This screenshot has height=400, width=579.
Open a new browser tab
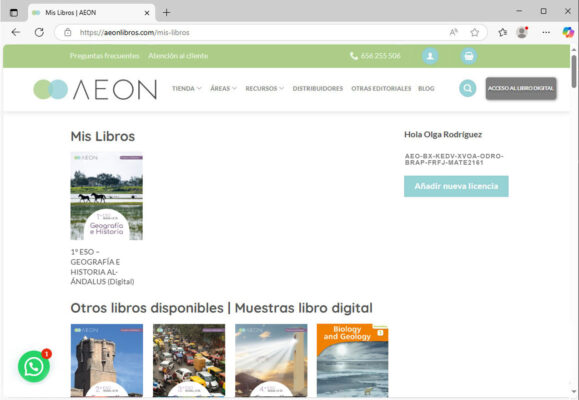(166, 13)
